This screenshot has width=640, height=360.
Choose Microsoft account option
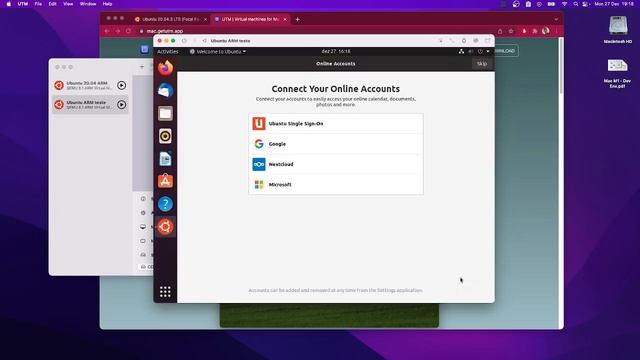(x=336, y=184)
